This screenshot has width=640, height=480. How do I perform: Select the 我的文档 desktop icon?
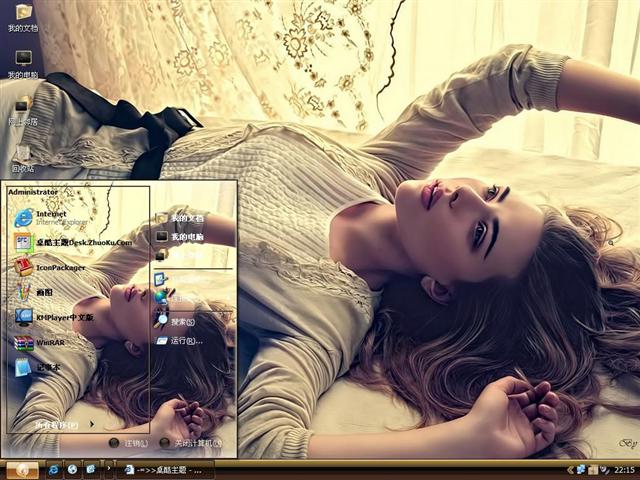(22, 16)
